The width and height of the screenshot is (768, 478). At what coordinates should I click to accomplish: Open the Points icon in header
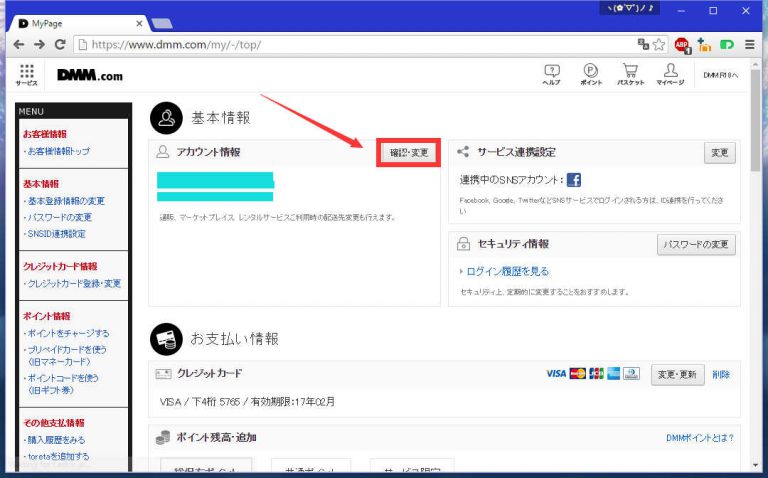tap(591, 75)
